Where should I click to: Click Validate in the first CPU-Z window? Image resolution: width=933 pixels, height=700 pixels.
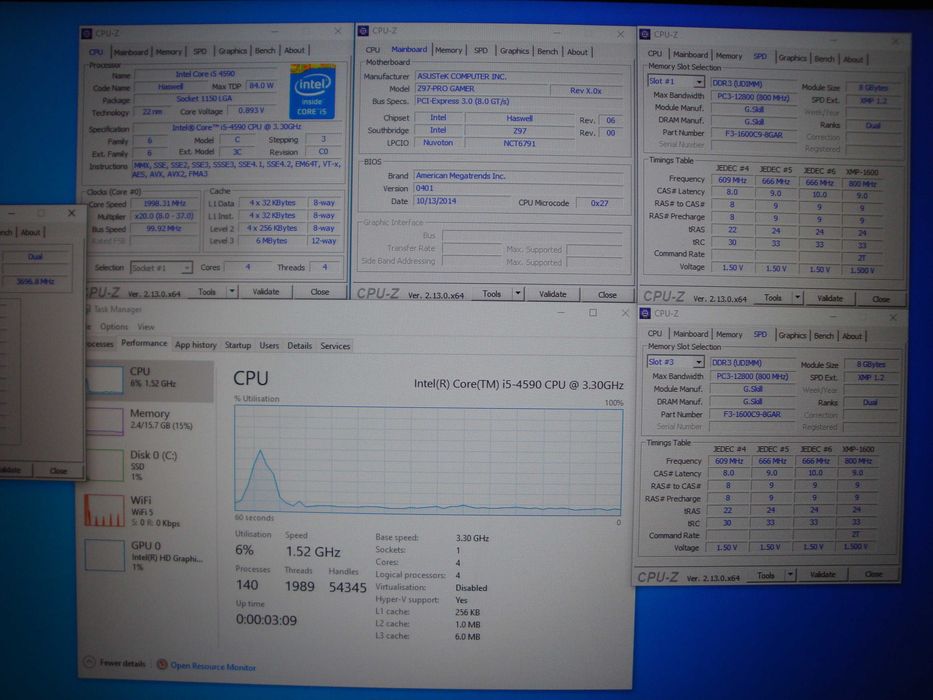(265, 292)
